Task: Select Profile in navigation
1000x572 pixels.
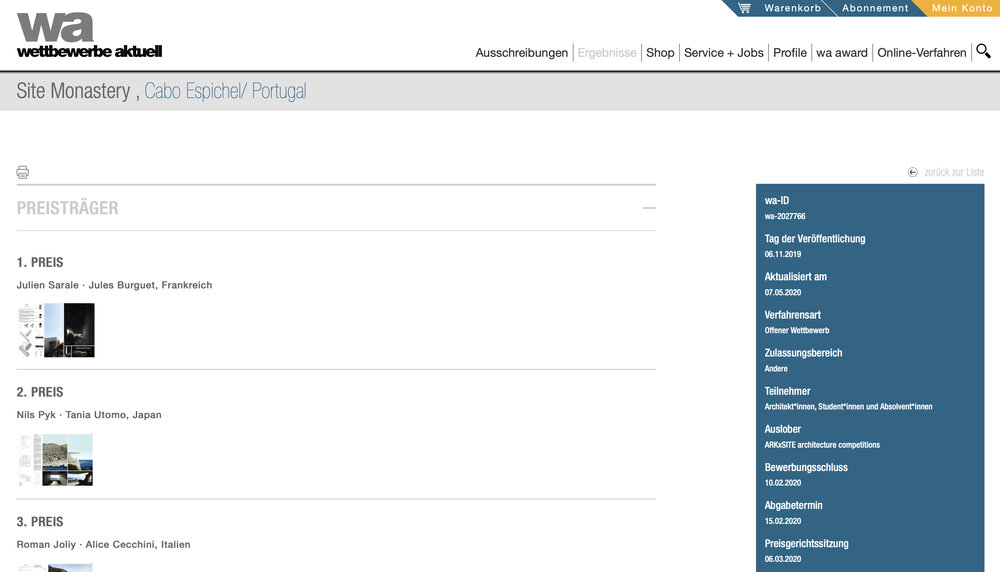Action: [789, 53]
